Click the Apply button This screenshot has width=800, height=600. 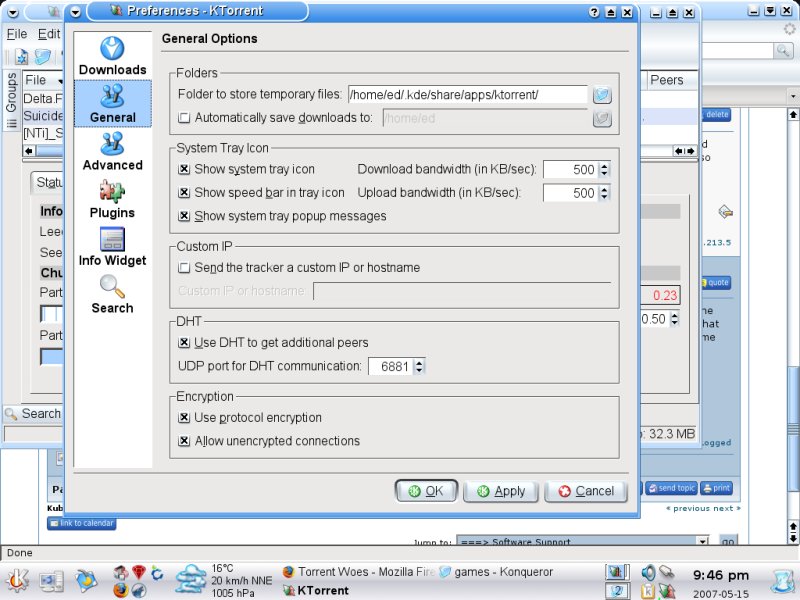(501, 491)
